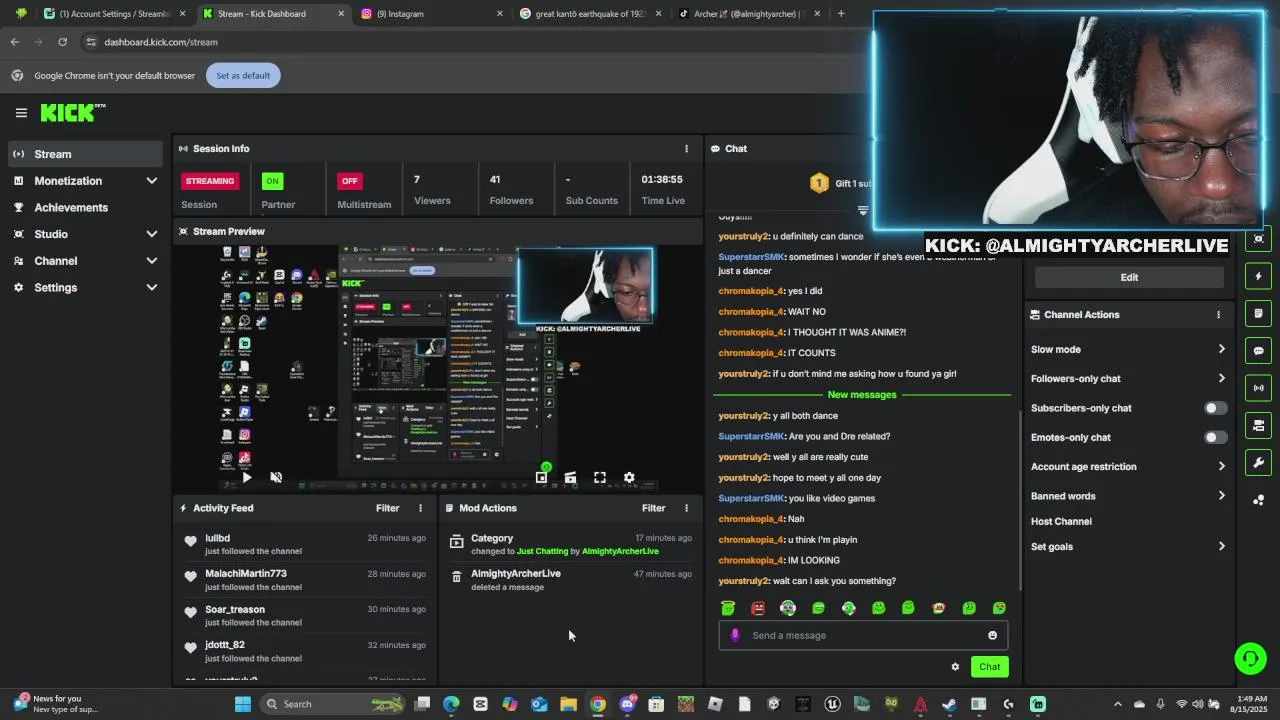Viewport: 1280px width, 720px height.
Task: Select Achievements in sidebar
Action: pyautogui.click(x=85, y=207)
